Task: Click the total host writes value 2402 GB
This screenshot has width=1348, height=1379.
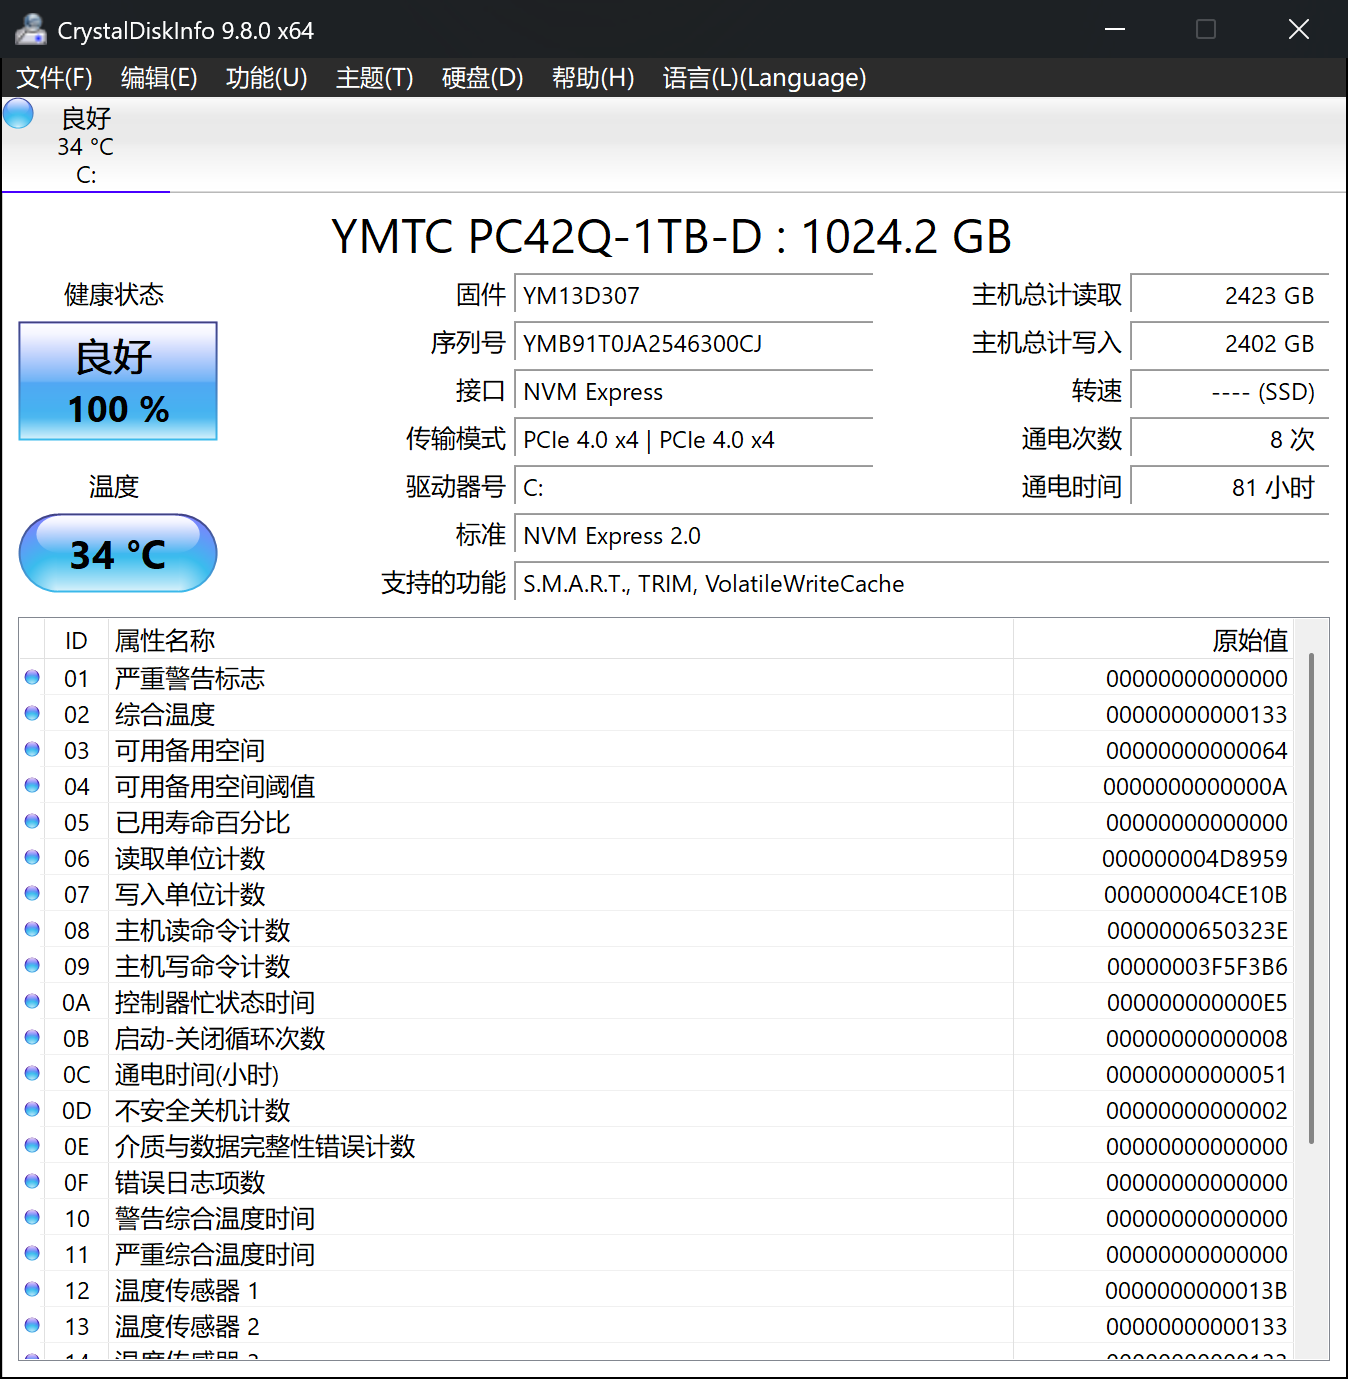Action: [x=1229, y=344]
